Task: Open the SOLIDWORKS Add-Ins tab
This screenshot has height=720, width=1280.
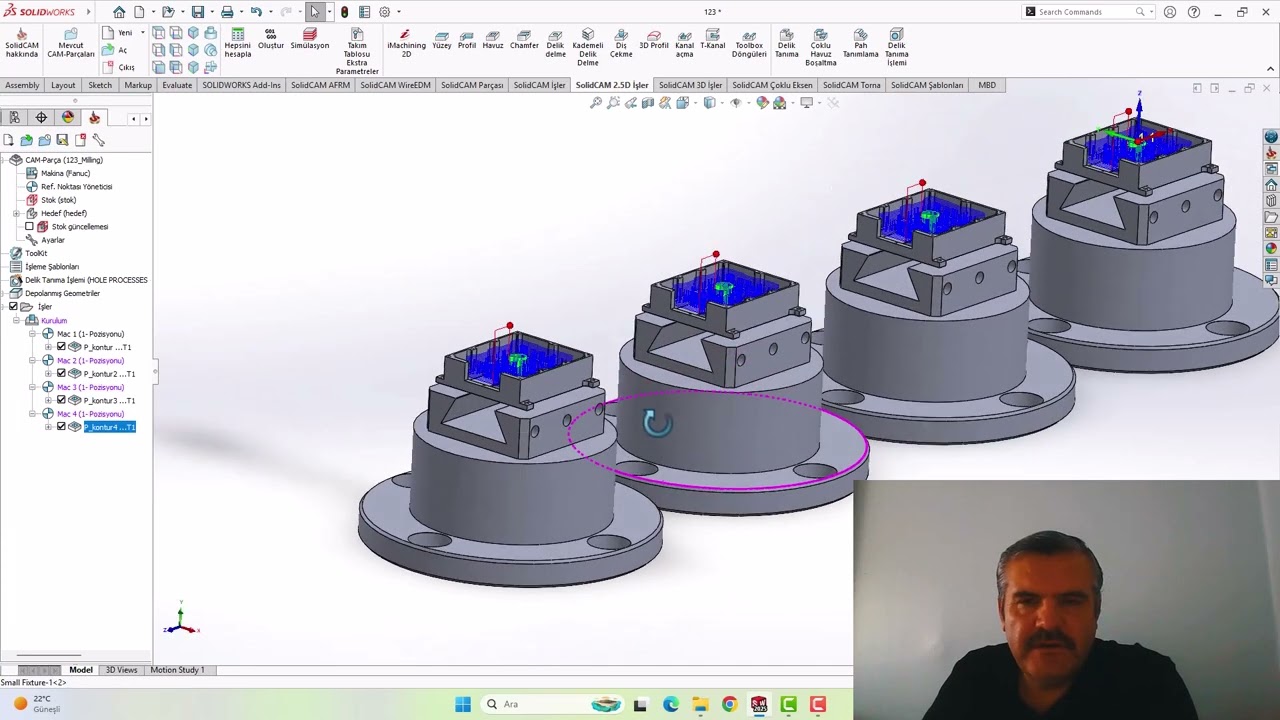Action: click(x=241, y=85)
